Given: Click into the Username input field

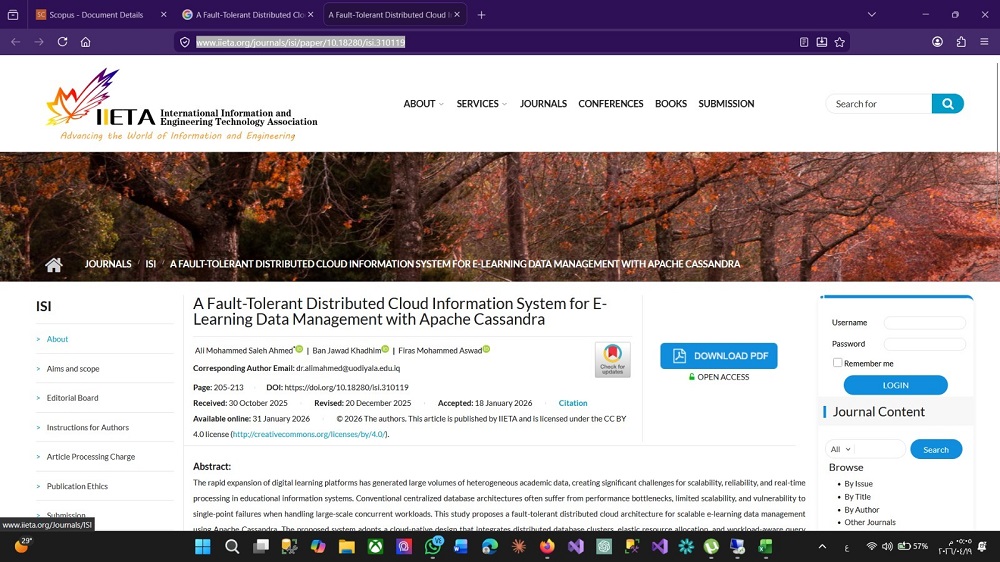Looking at the screenshot, I should pyautogui.click(x=924, y=323).
